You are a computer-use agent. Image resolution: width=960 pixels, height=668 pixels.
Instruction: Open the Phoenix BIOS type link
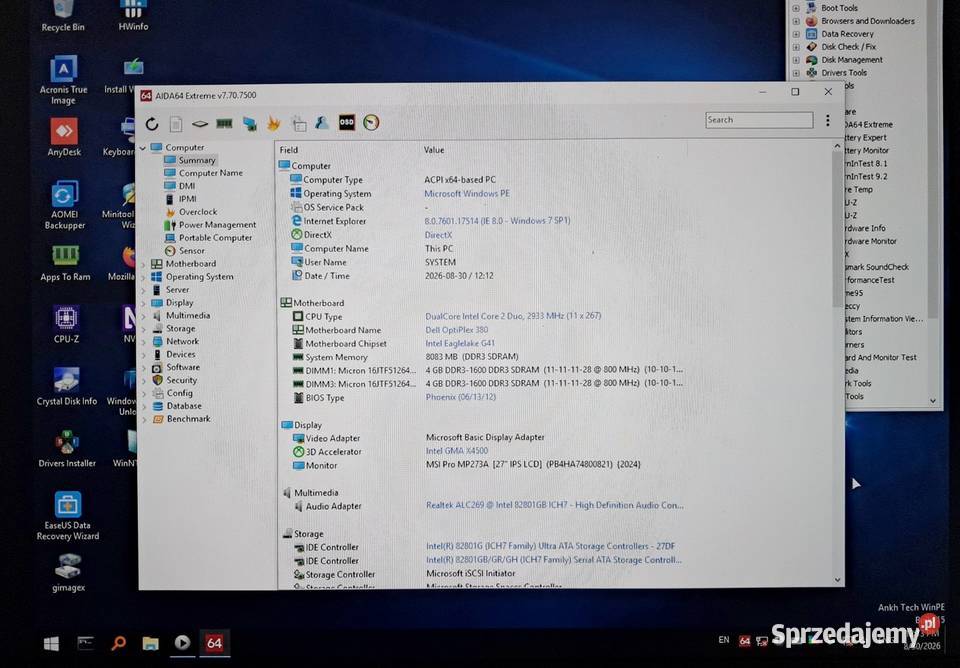click(x=460, y=397)
